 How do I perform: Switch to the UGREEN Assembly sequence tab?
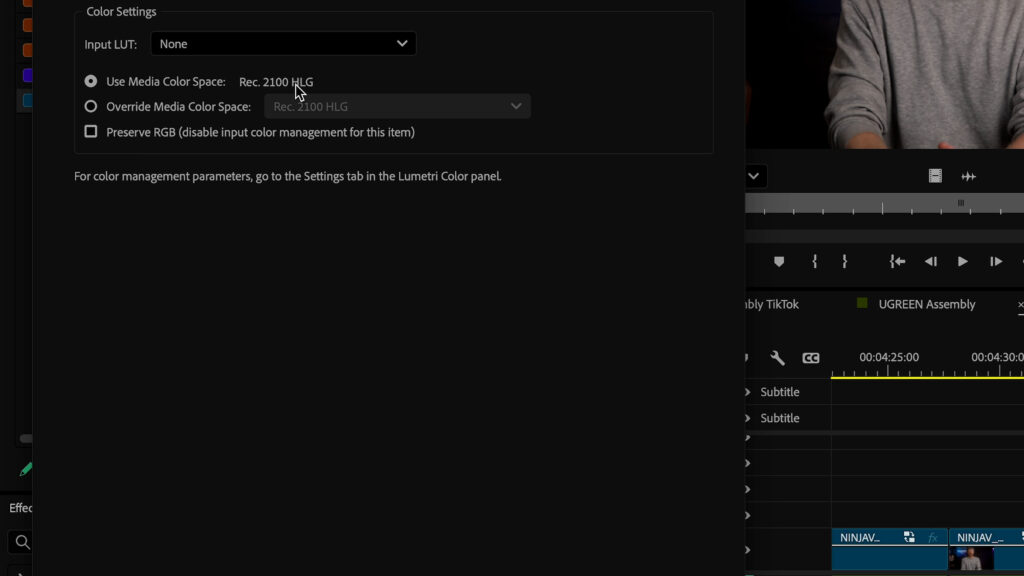tap(926, 304)
